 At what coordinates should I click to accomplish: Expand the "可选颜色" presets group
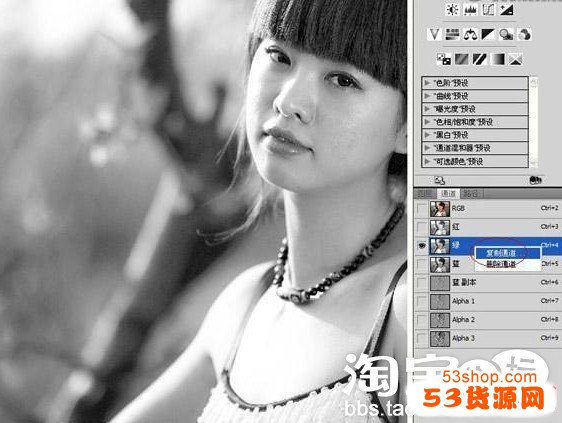point(427,161)
